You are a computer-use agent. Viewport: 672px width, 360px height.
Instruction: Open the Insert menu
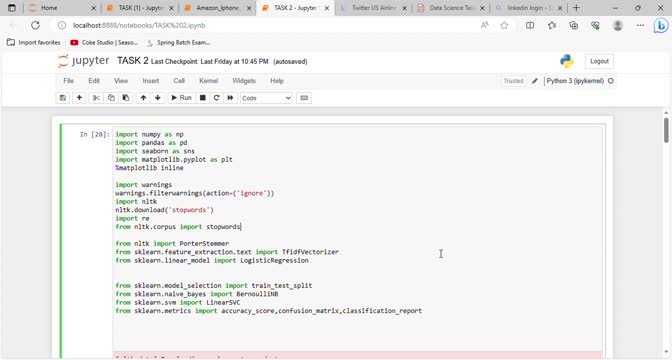pos(150,81)
